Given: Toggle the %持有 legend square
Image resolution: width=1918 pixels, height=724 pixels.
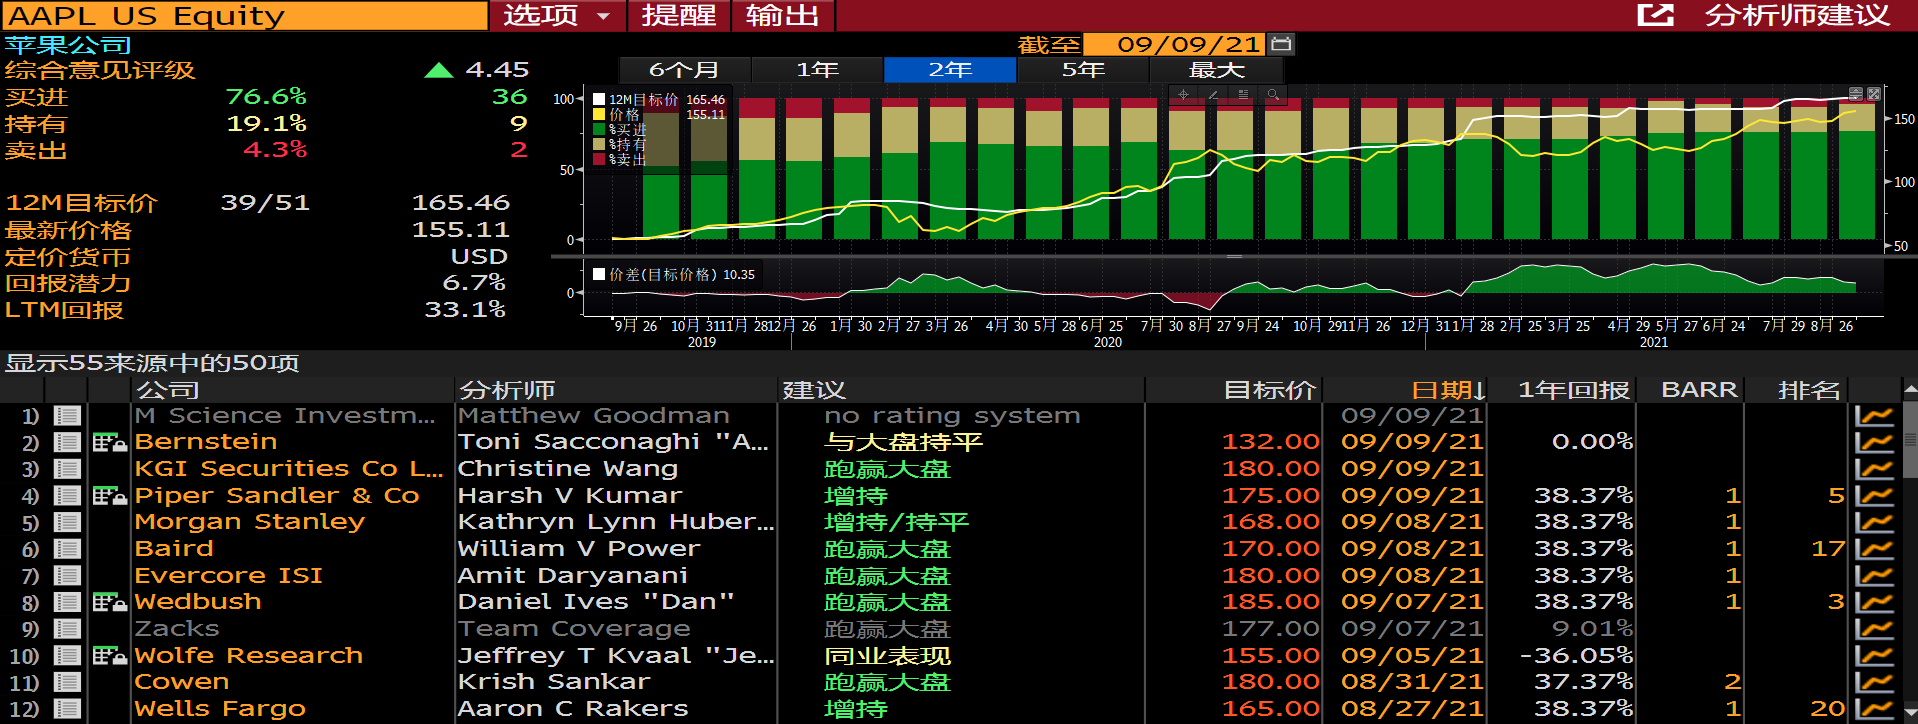Looking at the screenshot, I should tap(599, 144).
